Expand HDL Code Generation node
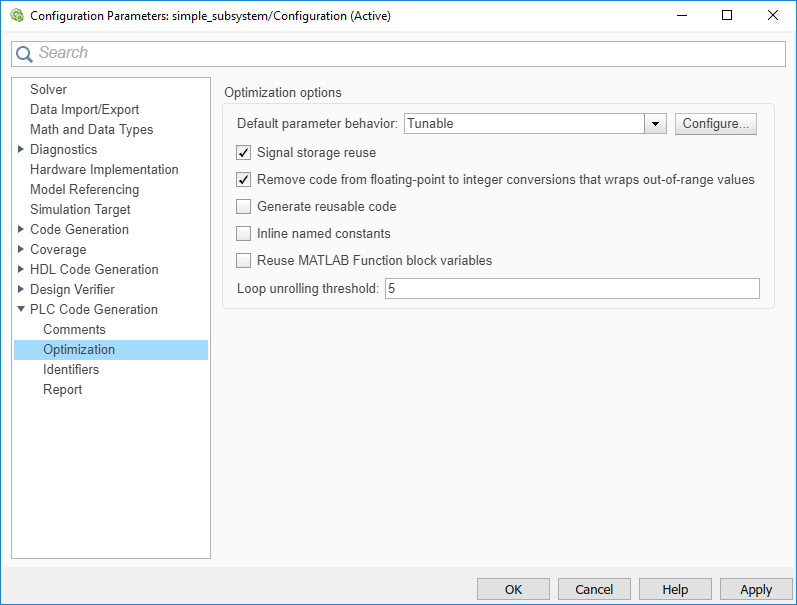The height and width of the screenshot is (605, 797). pyautogui.click(x=21, y=269)
